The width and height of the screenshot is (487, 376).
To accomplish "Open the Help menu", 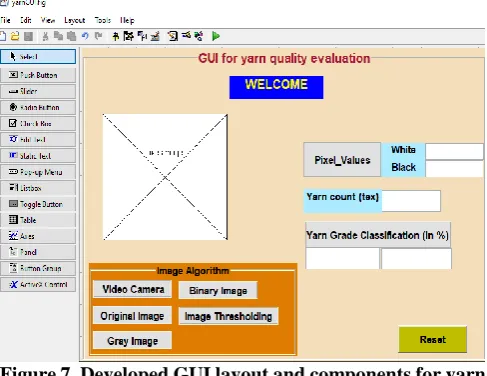I will point(127,21).
